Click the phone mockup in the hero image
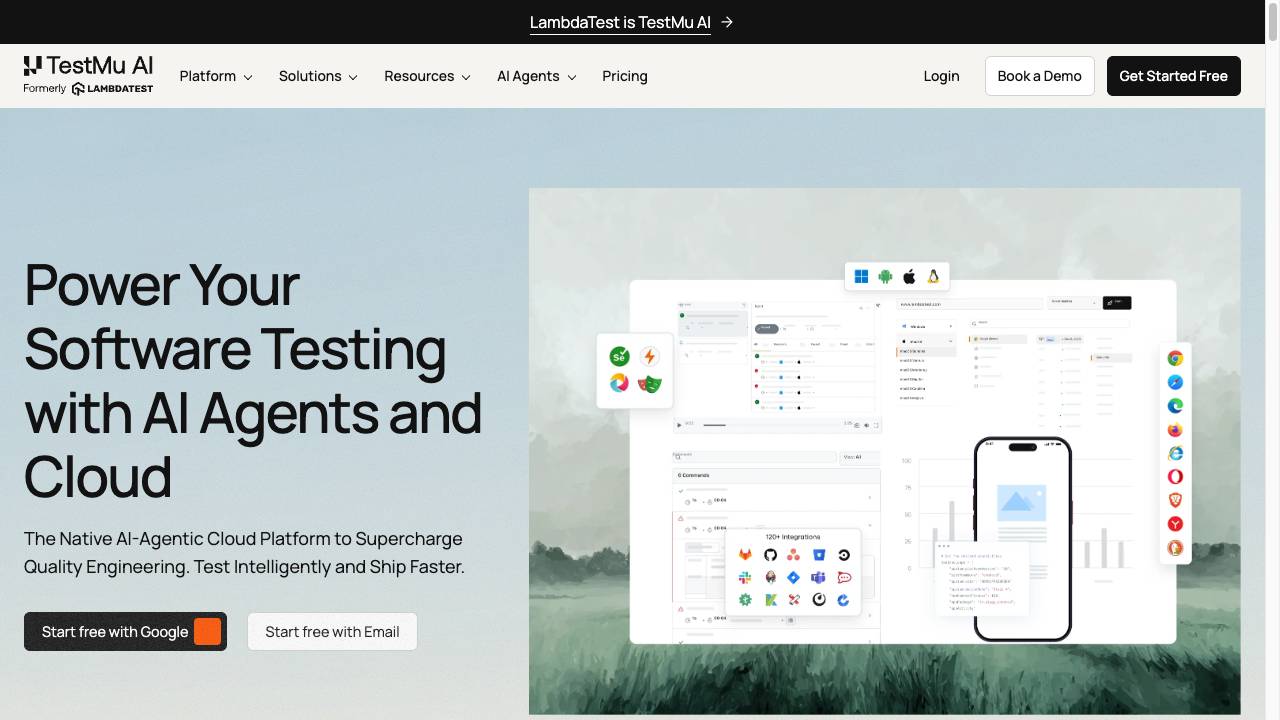 [1023, 539]
